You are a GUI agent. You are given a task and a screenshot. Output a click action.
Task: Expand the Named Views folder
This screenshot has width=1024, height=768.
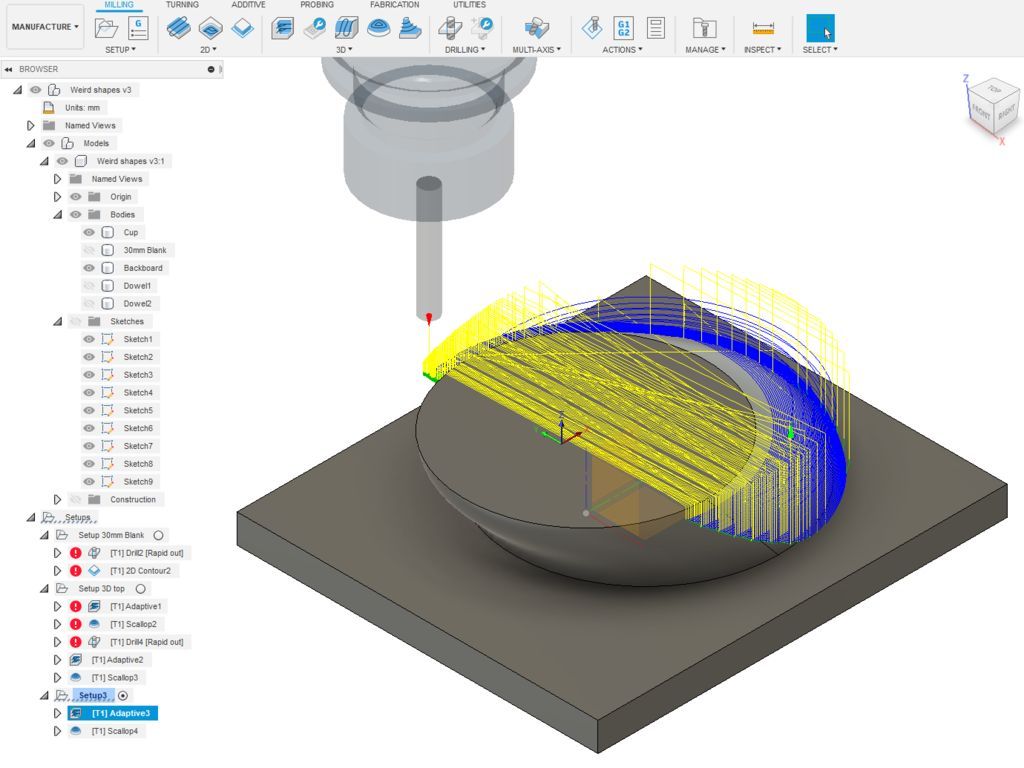[29, 125]
